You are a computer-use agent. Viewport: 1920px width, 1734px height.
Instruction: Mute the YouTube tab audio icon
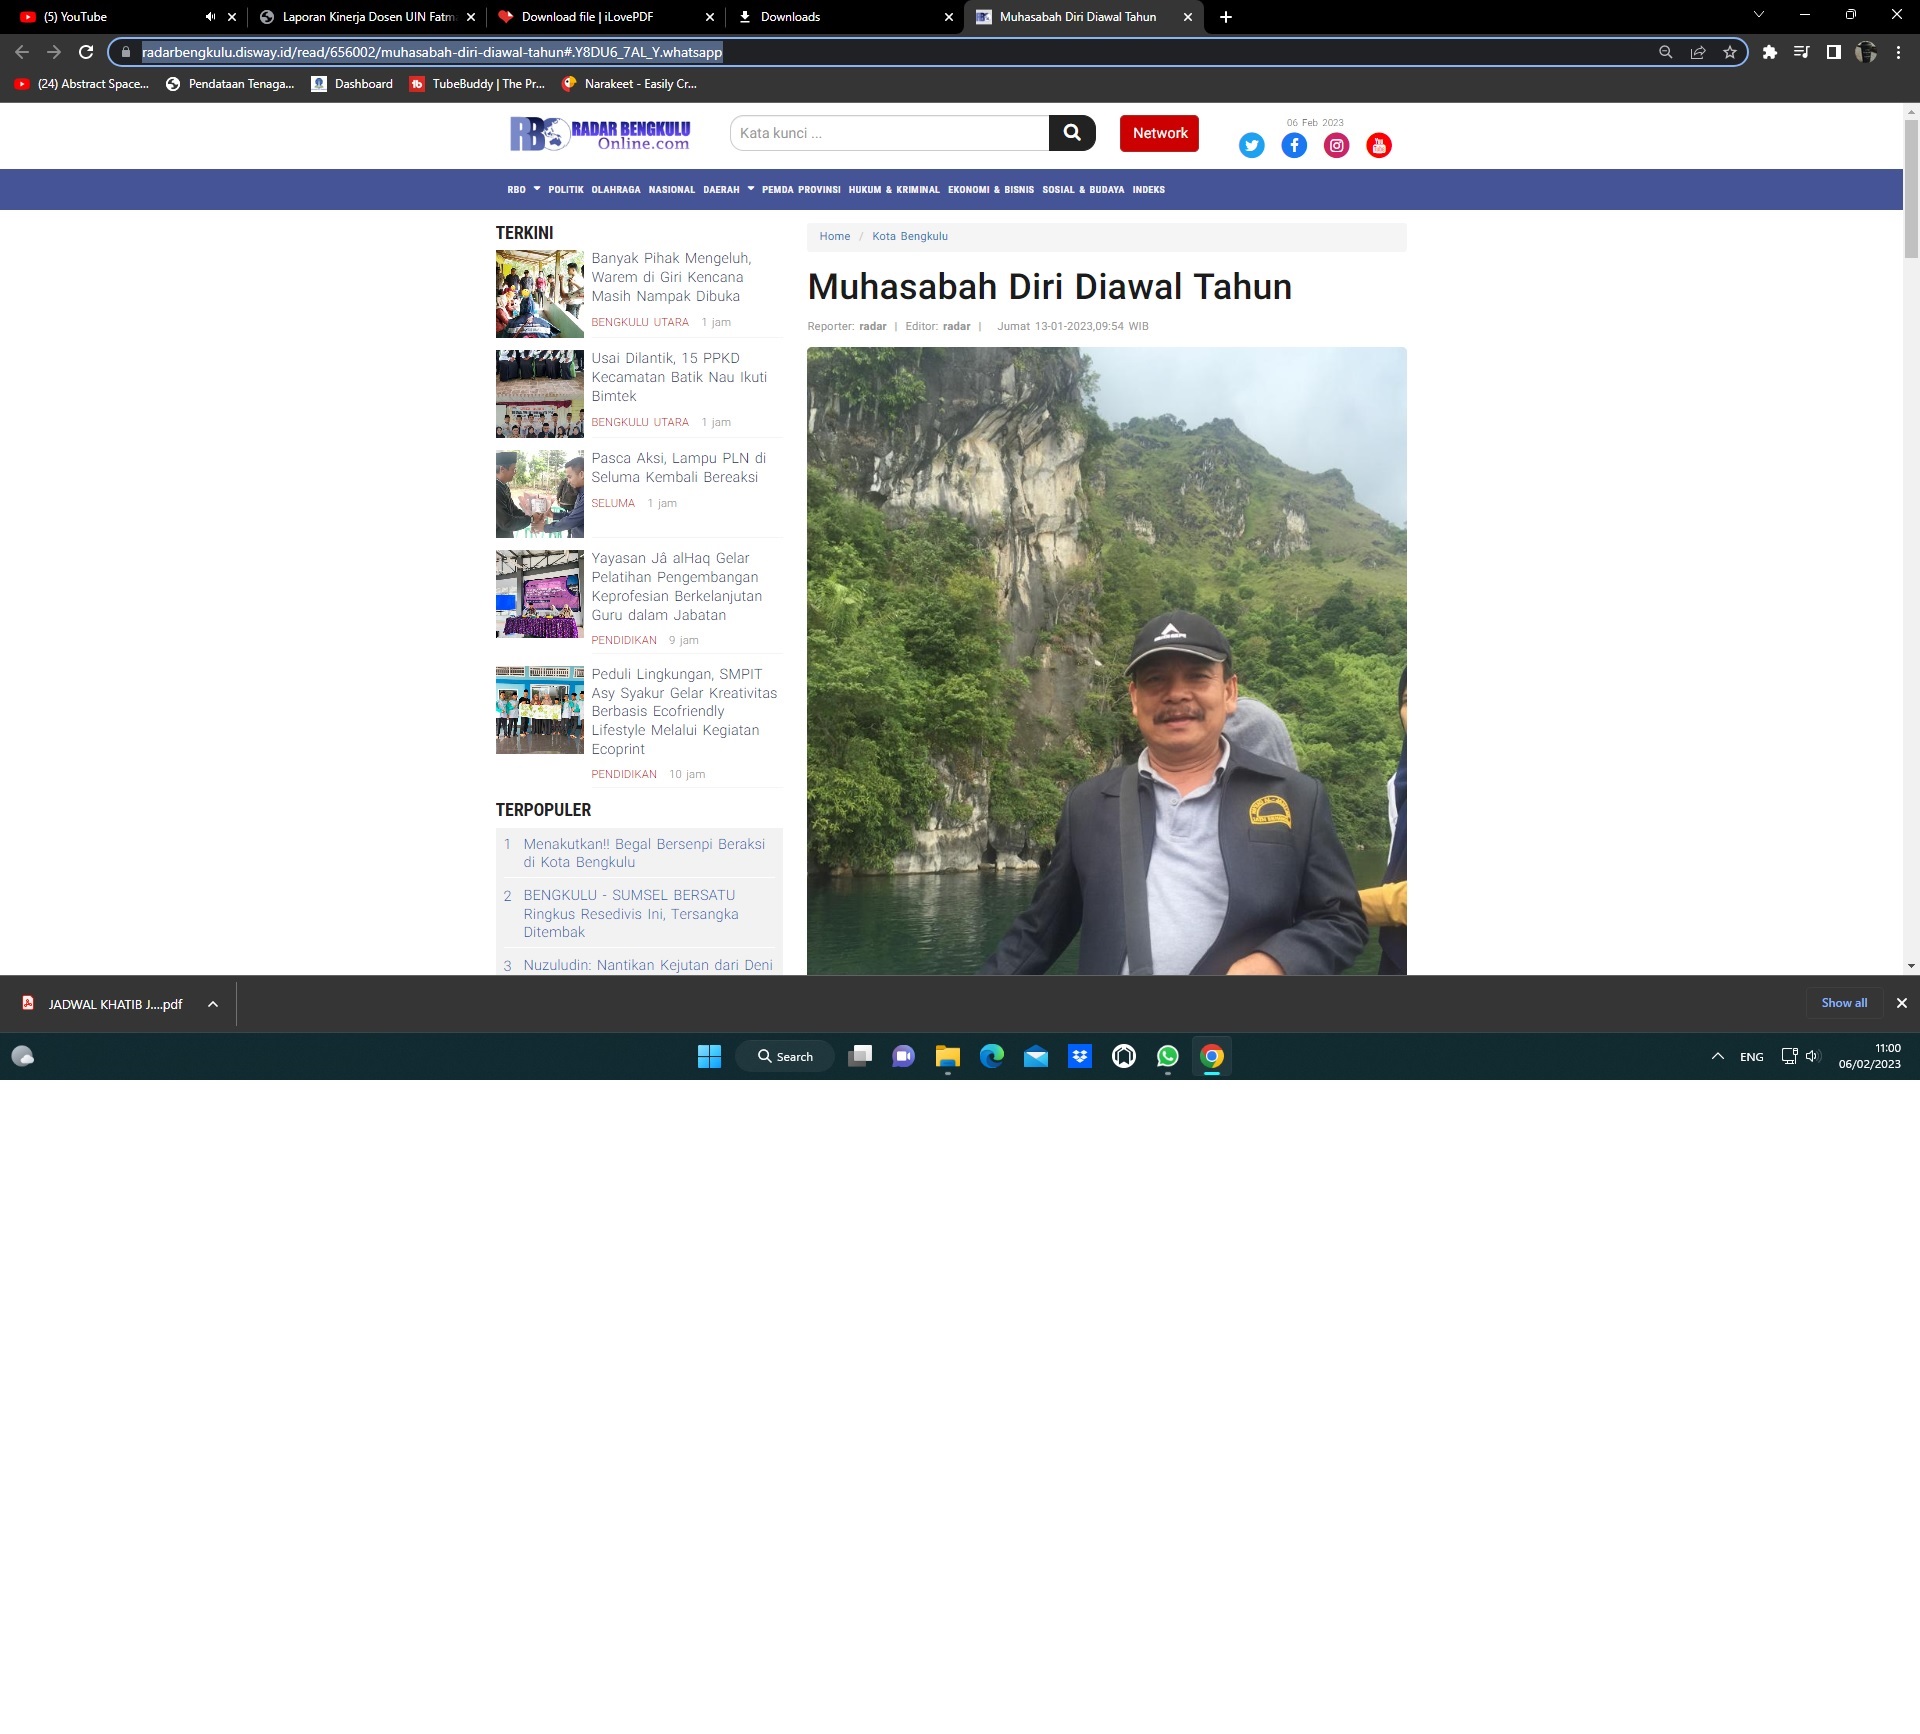(210, 17)
